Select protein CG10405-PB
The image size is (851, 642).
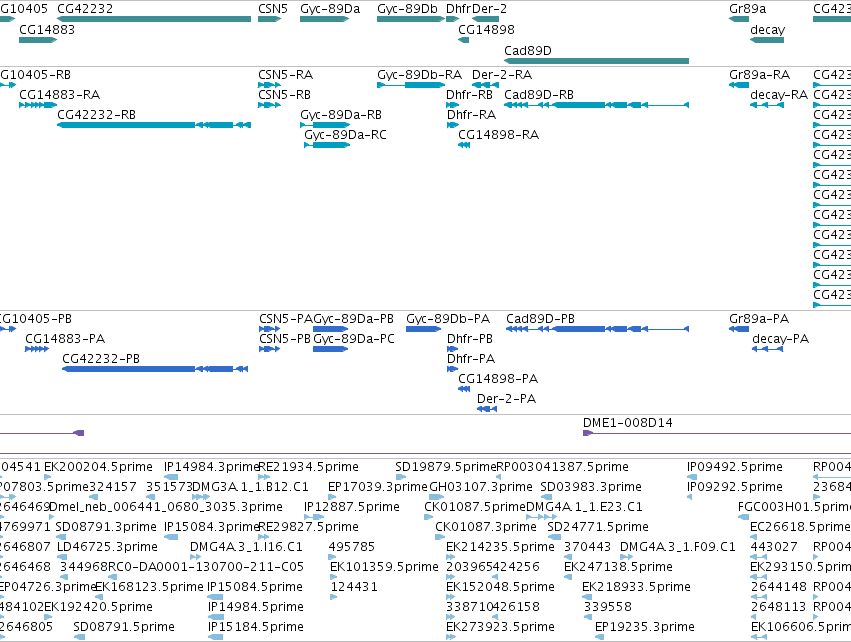(36, 319)
